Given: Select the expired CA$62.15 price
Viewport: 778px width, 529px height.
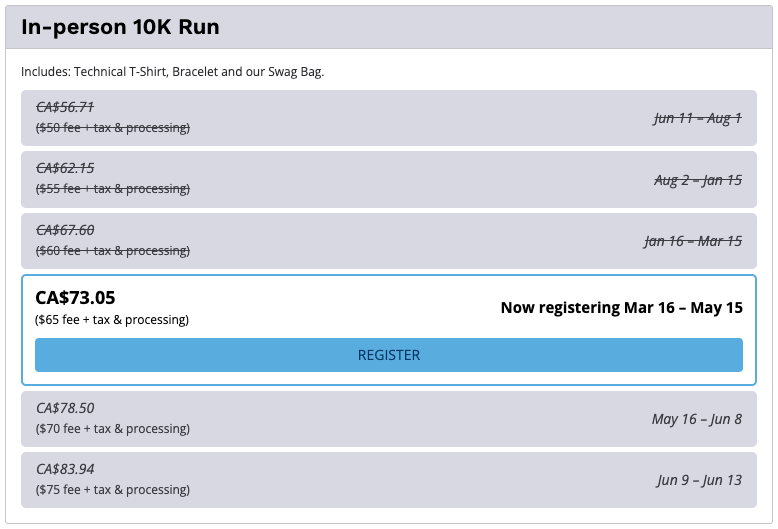Looking at the screenshot, I should tap(65, 168).
